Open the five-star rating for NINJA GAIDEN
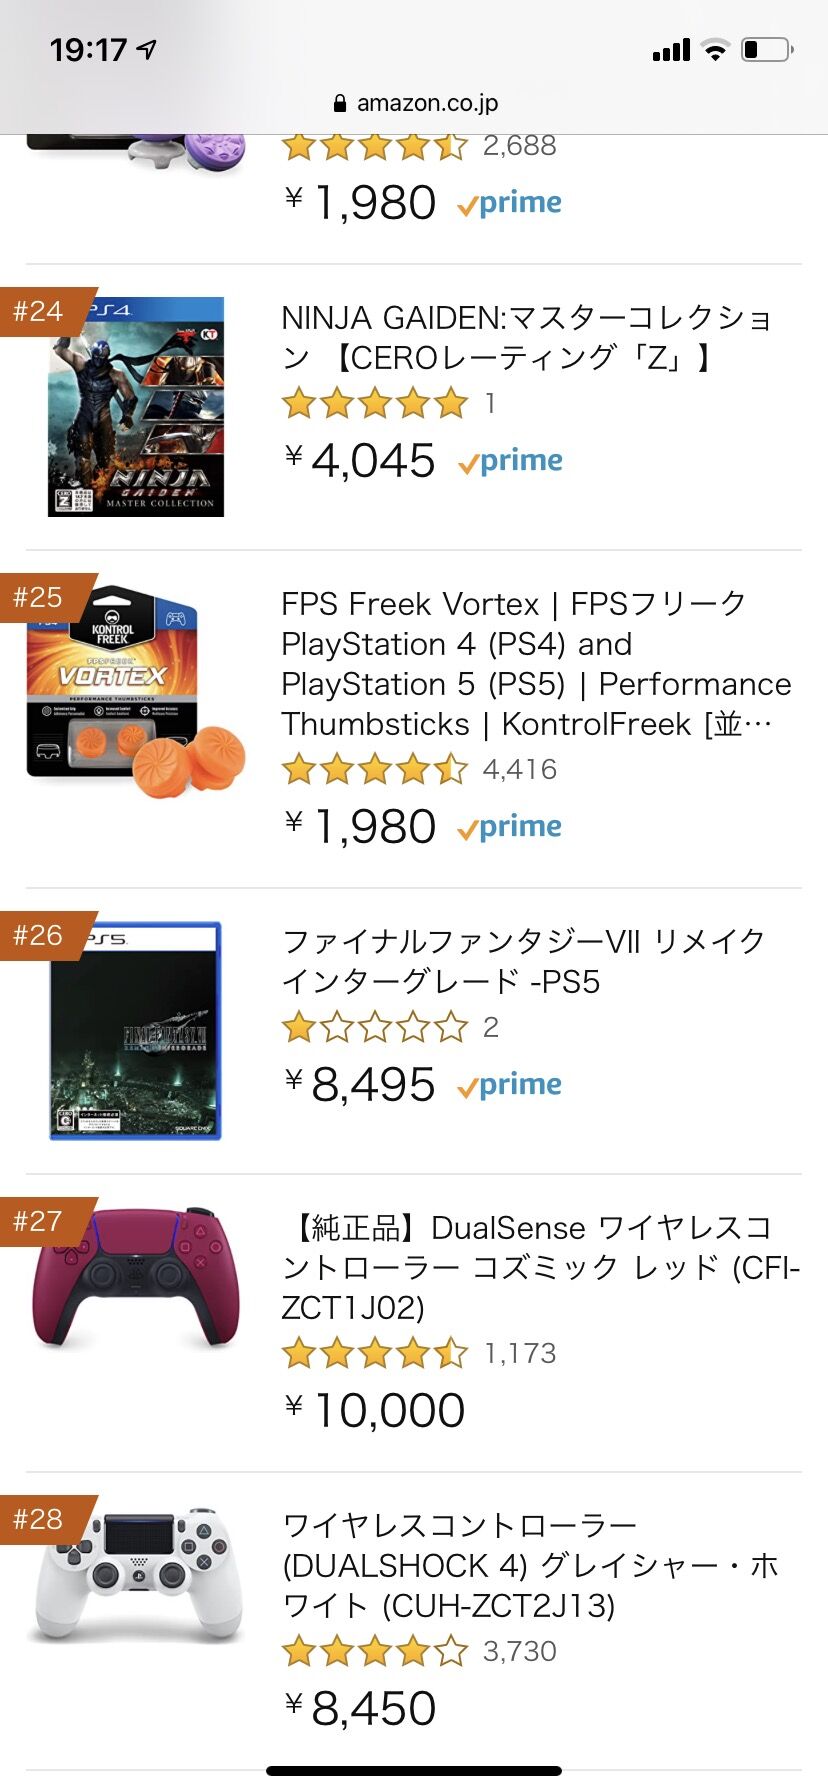Screen dimensions: 828x1792 tap(375, 403)
